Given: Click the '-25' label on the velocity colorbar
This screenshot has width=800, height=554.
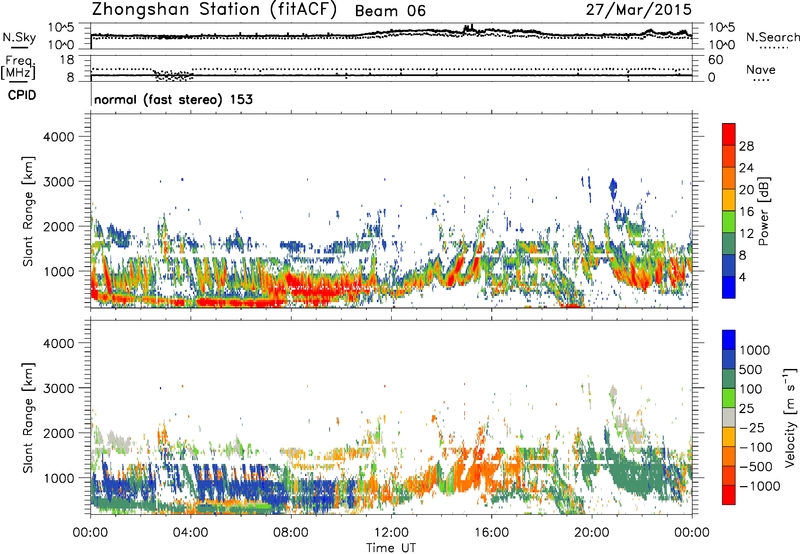Looking at the screenshot, I should point(752,427).
